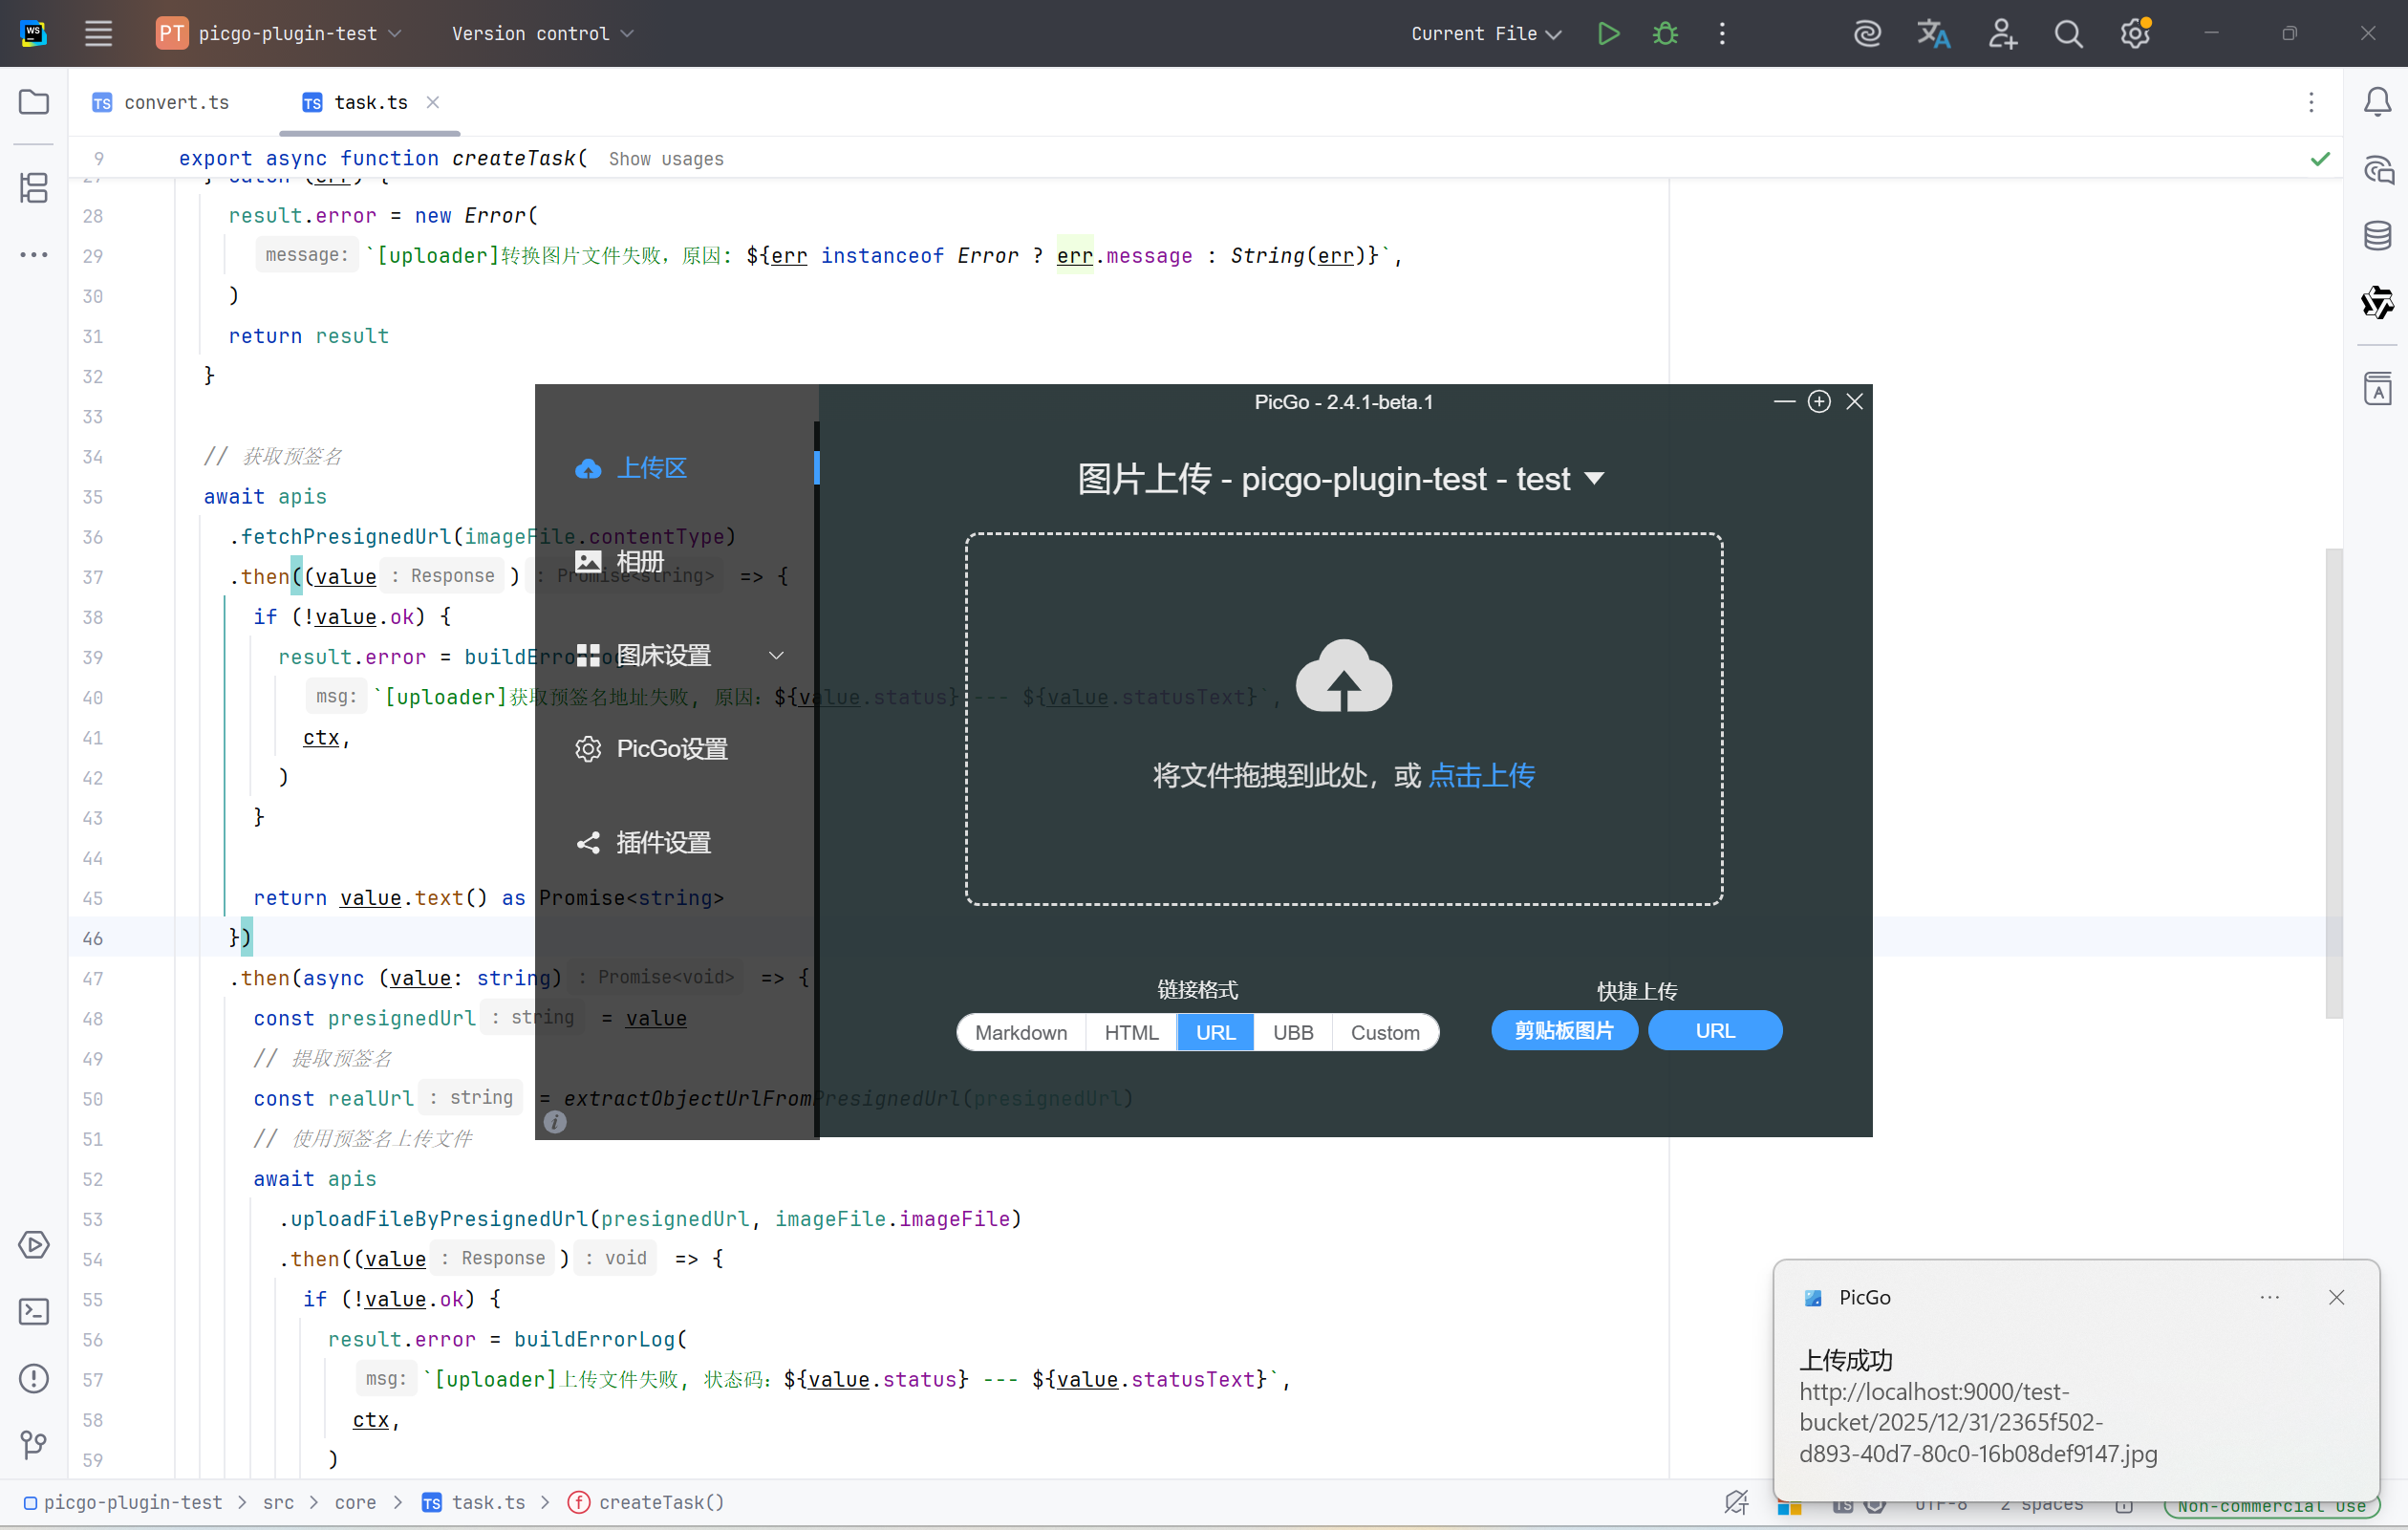Open IDE settings gear
Viewport: 2408px width, 1530px height.
pyautogui.click(x=2135, y=33)
